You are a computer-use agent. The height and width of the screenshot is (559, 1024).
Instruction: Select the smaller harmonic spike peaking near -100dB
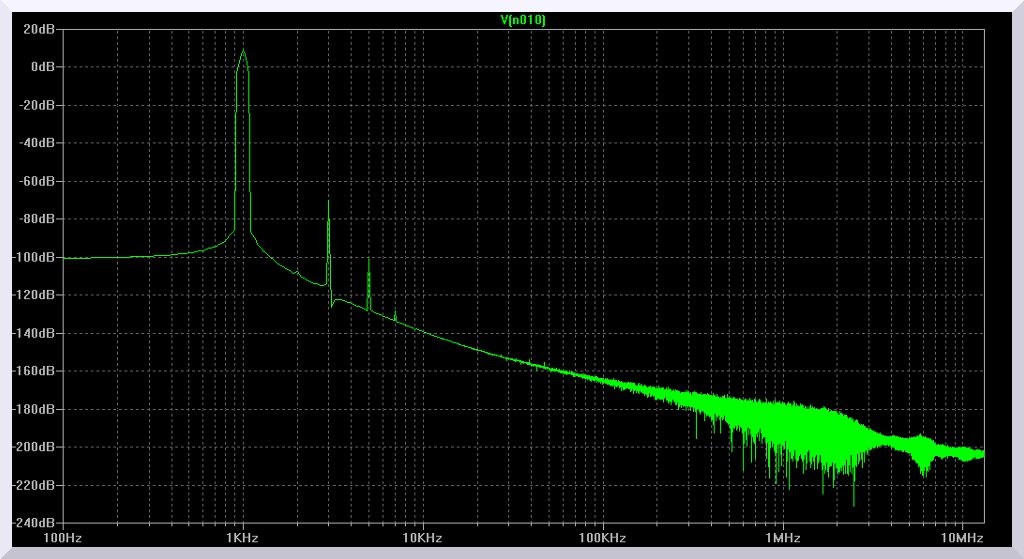pyautogui.click(x=368, y=259)
